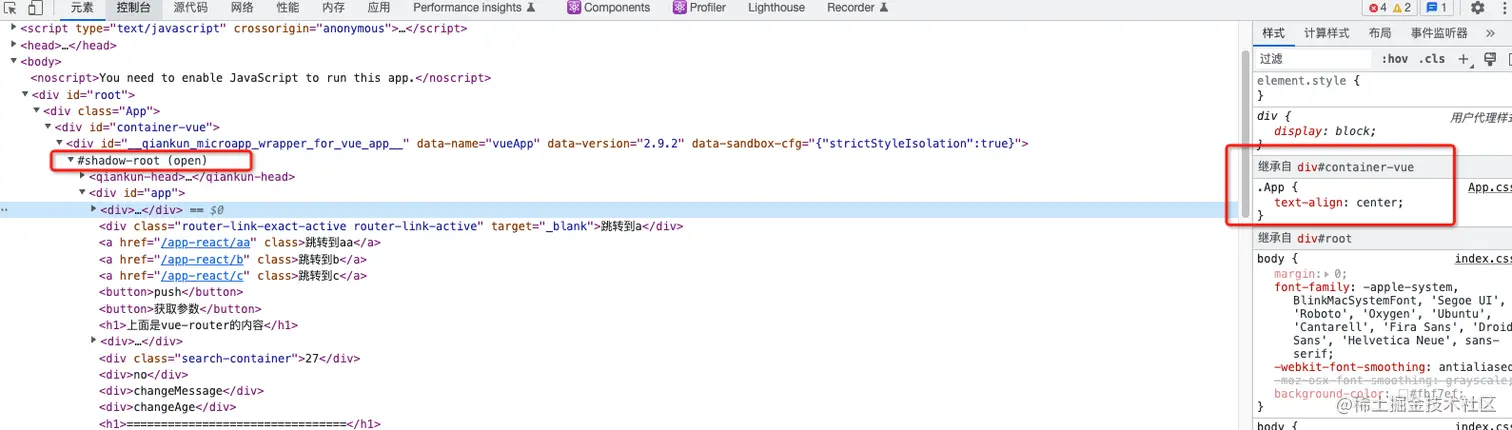Click the text-align: center declaration
Viewport: 1512px width, 430px height.
coord(1339,203)
